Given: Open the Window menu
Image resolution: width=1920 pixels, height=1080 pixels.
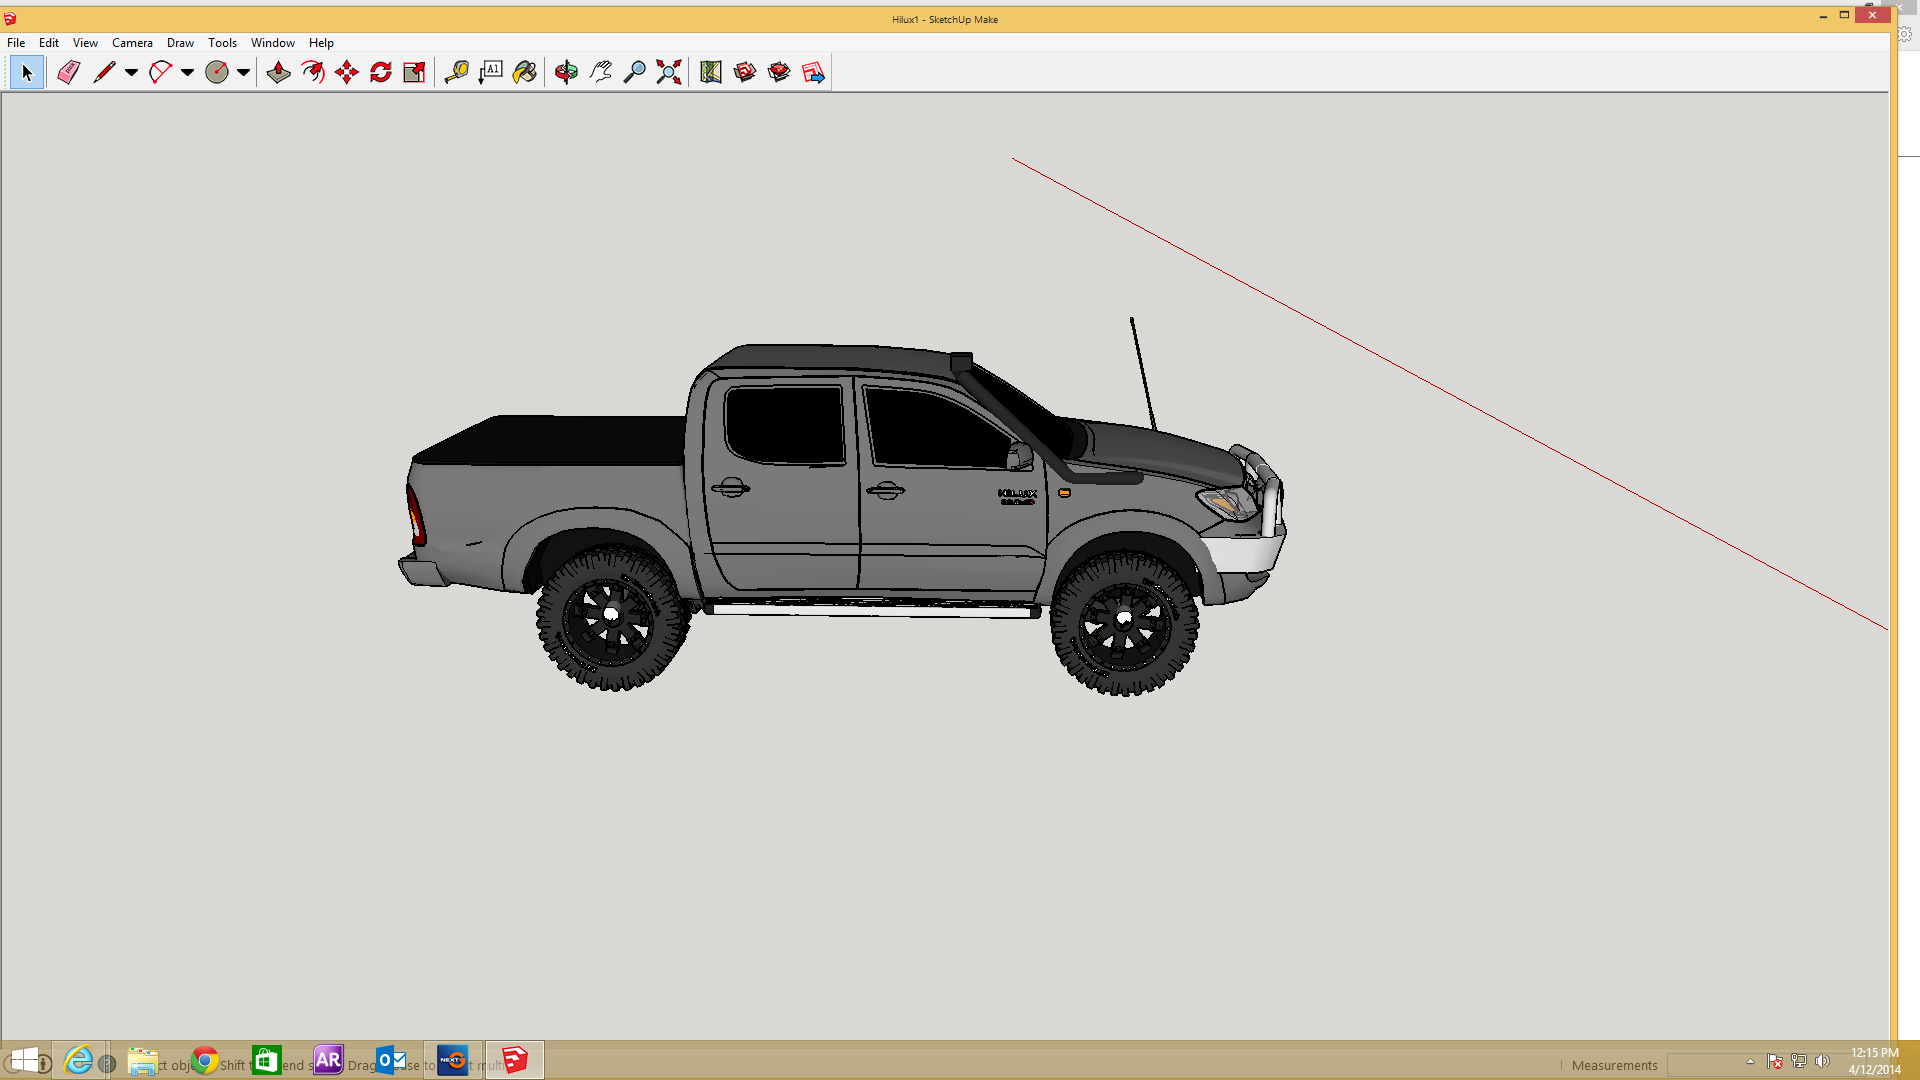Looking at the screenshot, I should tap(272, 43).
